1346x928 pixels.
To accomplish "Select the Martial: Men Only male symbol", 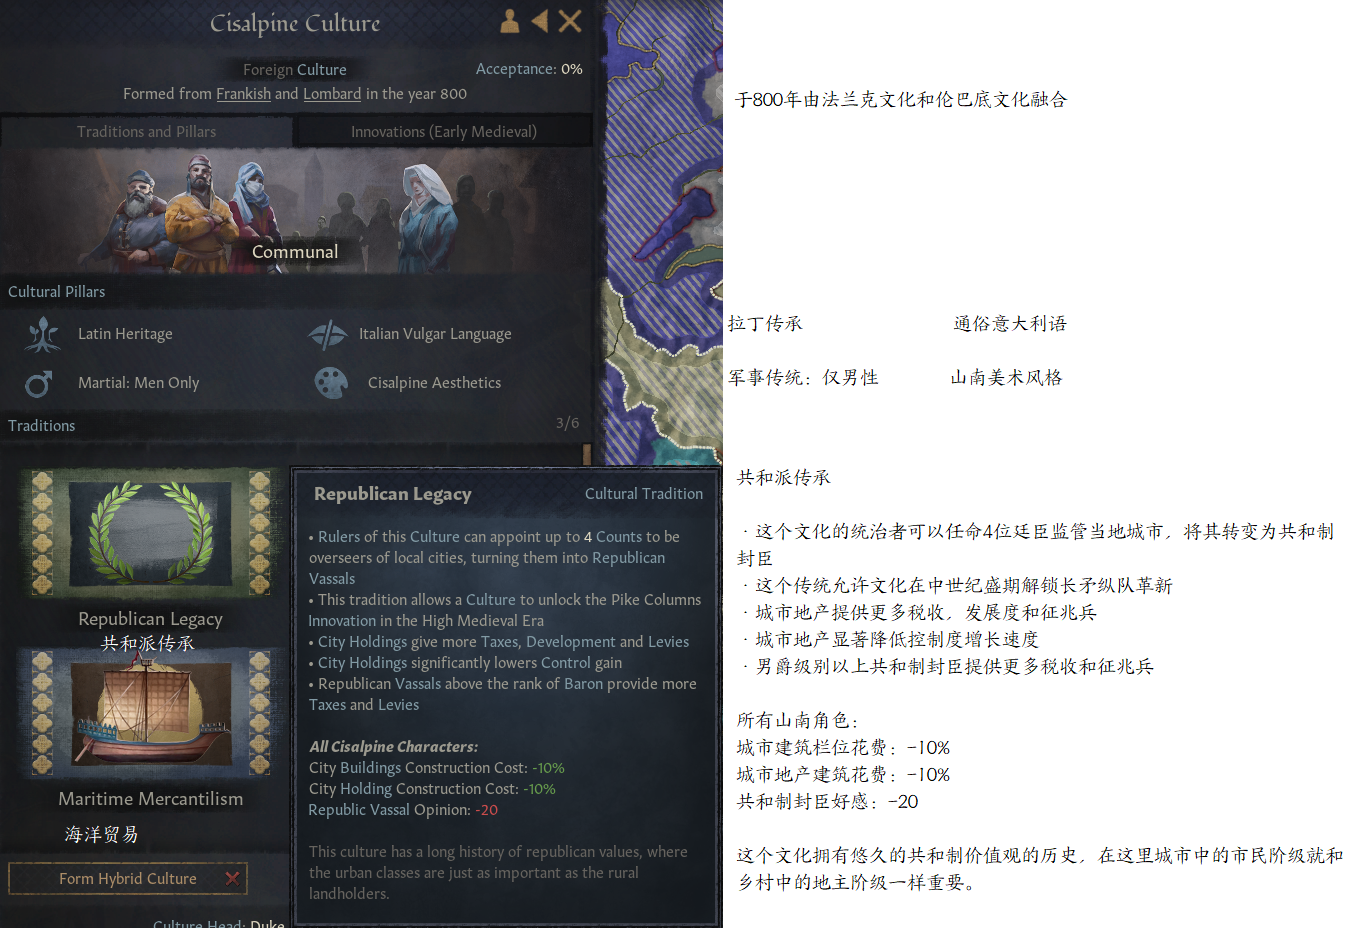I will pyautogui.click(x=39, y=383).
